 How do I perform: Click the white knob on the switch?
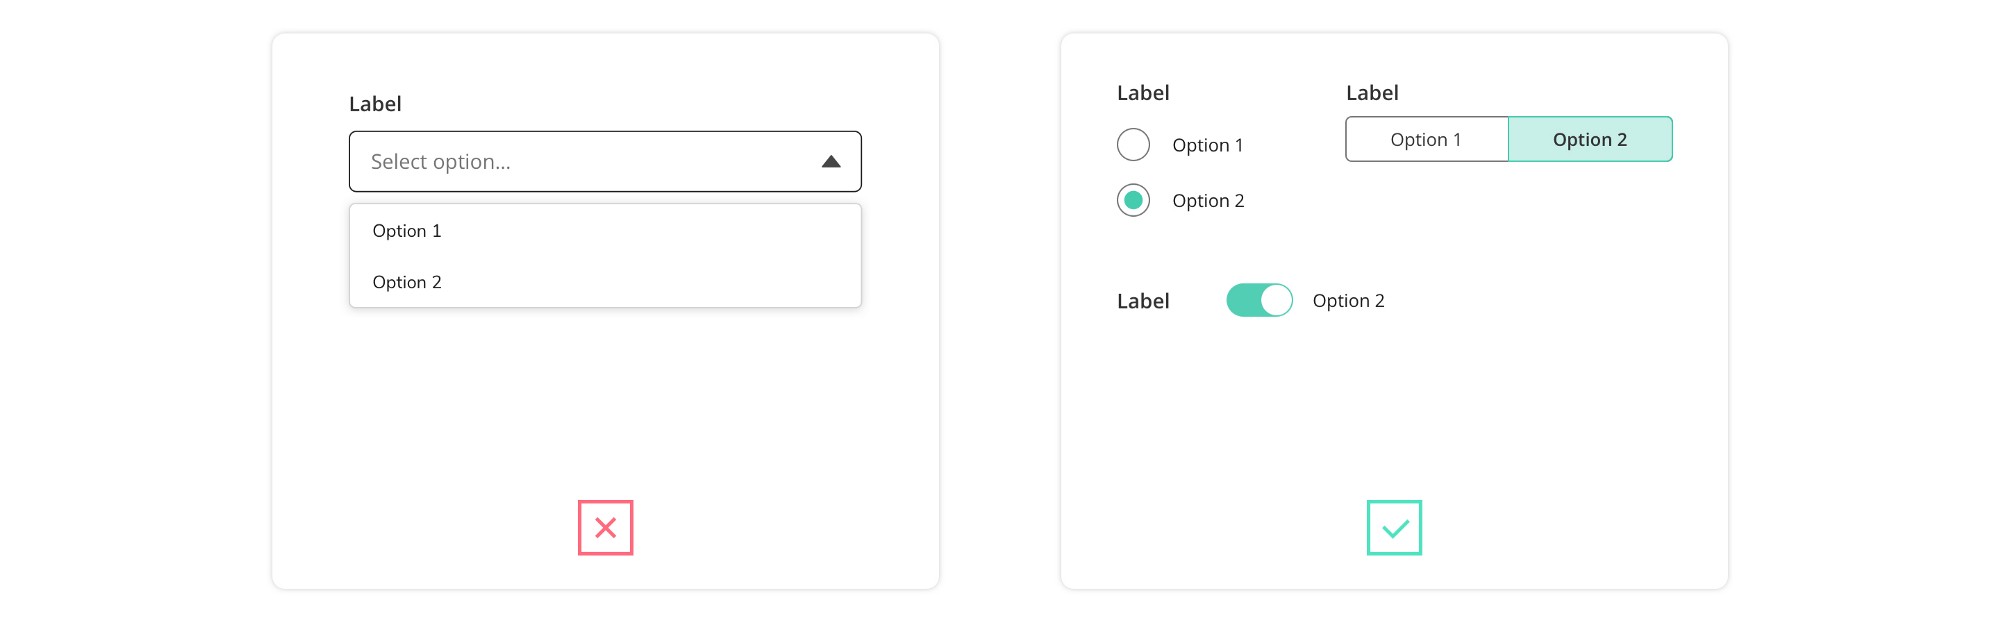click(x=1276, y=300)
